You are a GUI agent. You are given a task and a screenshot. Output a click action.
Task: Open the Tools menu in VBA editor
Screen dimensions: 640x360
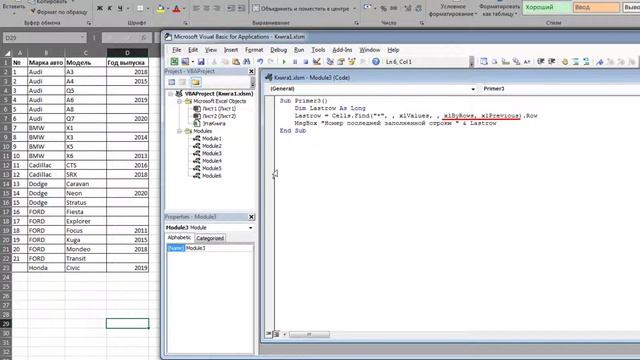click(318, 50)
